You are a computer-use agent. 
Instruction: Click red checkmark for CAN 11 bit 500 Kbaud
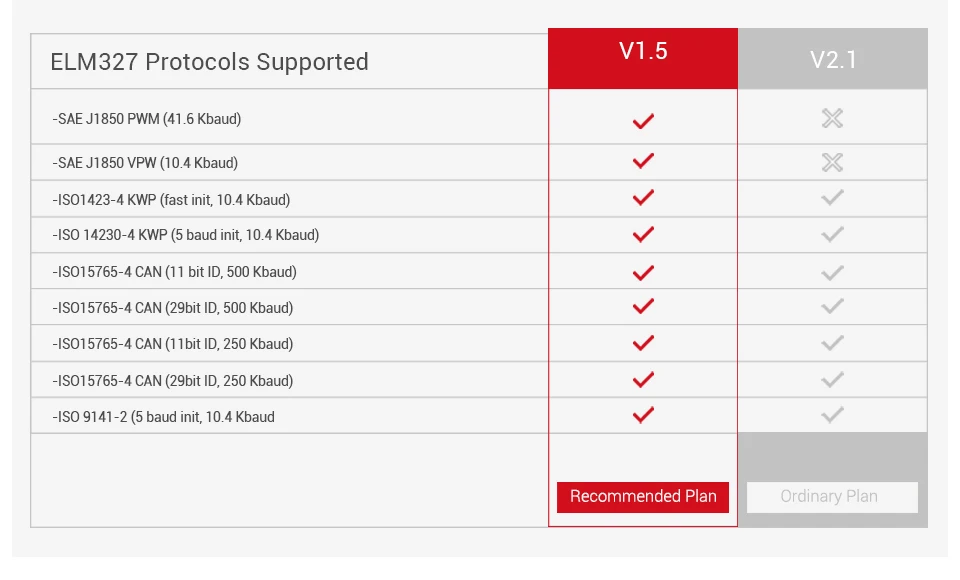click(x=643, y=273)
